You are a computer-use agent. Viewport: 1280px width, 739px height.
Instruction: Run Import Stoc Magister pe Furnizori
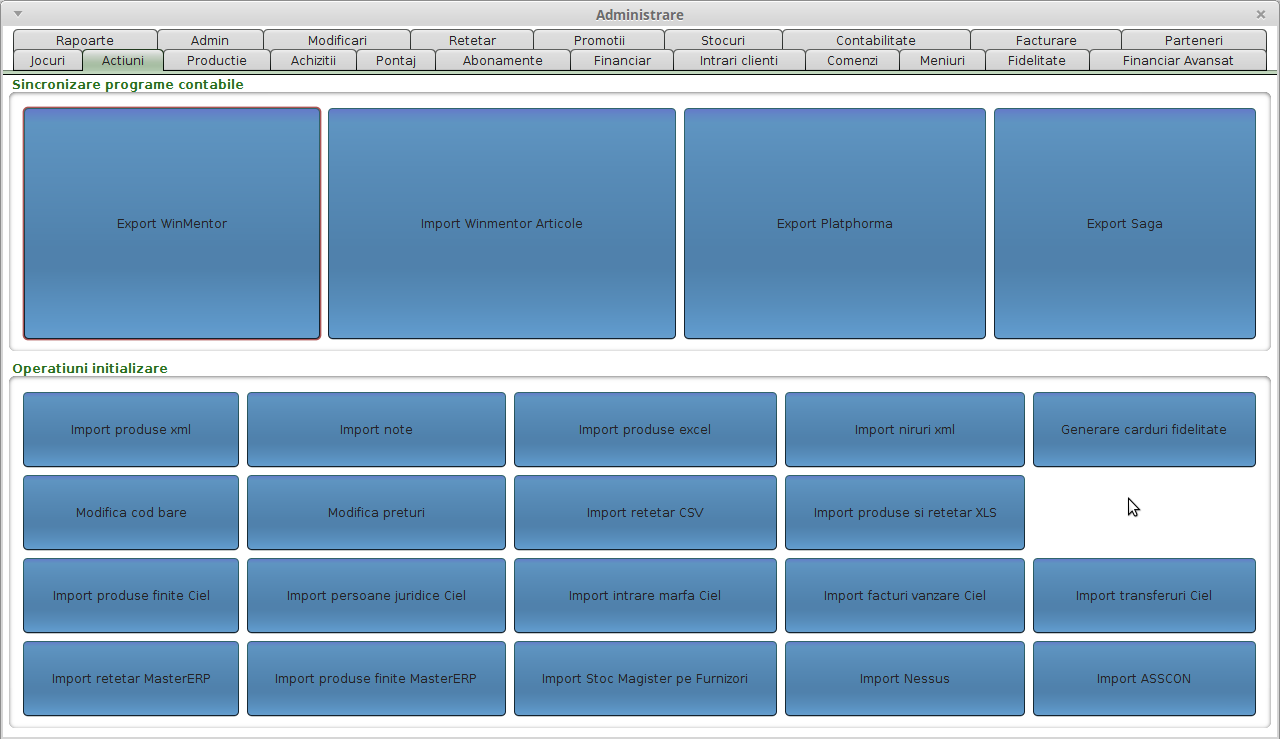pos(645,679)
